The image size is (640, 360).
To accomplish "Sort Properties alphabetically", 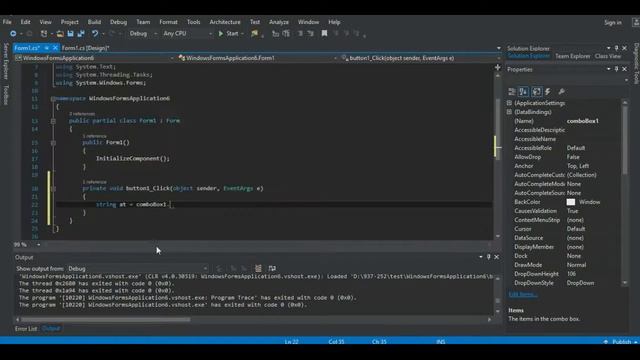I will 523,91.
